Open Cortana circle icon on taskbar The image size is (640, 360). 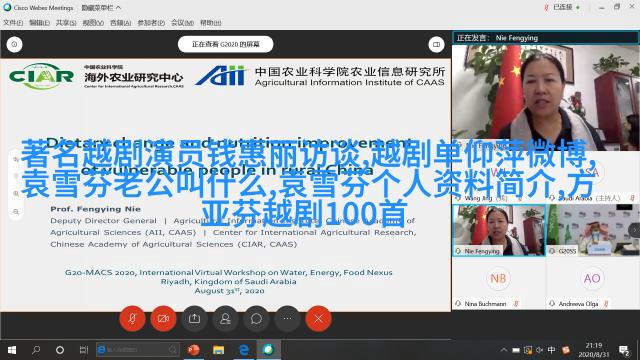pos(60,350)
